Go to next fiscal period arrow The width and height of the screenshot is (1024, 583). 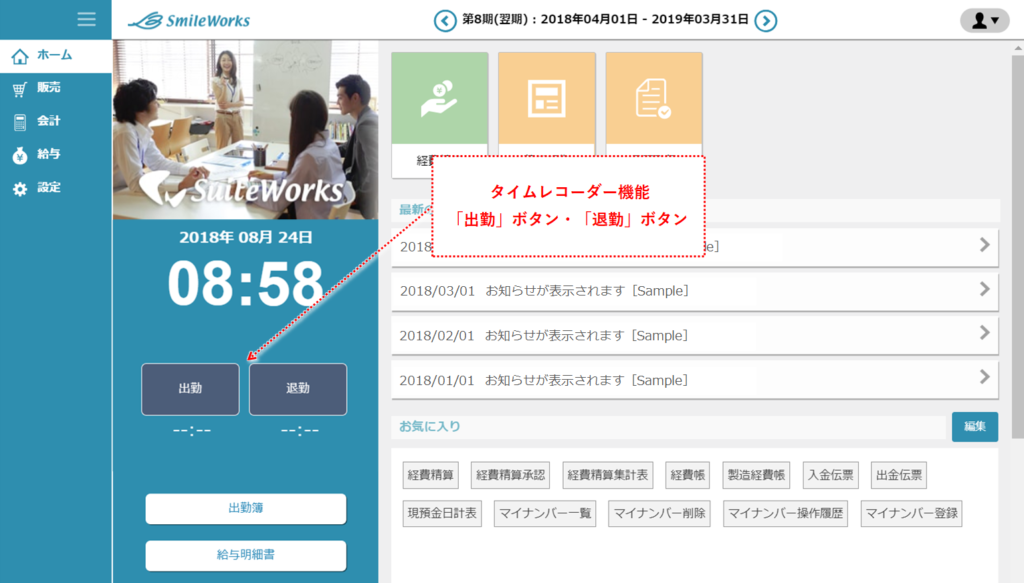point(765,21)
